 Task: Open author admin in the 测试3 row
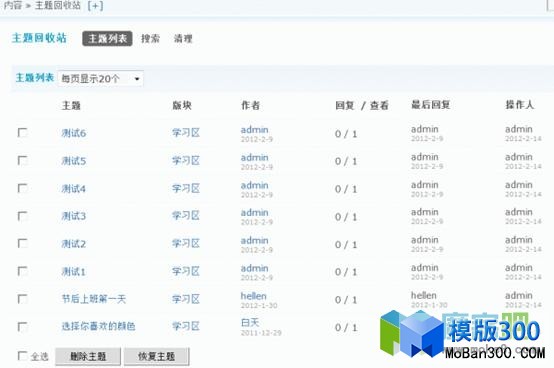pos(254,213)
